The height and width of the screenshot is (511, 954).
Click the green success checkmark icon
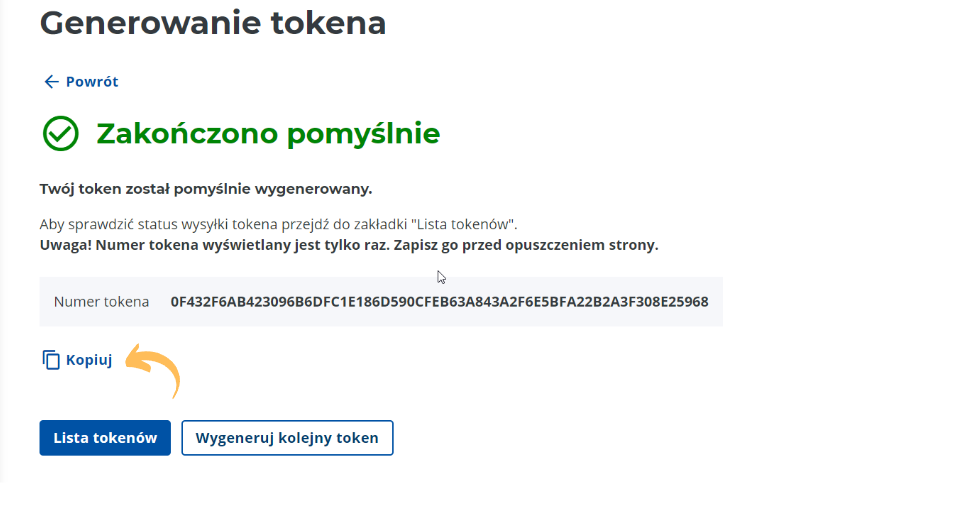coord(60,133)
